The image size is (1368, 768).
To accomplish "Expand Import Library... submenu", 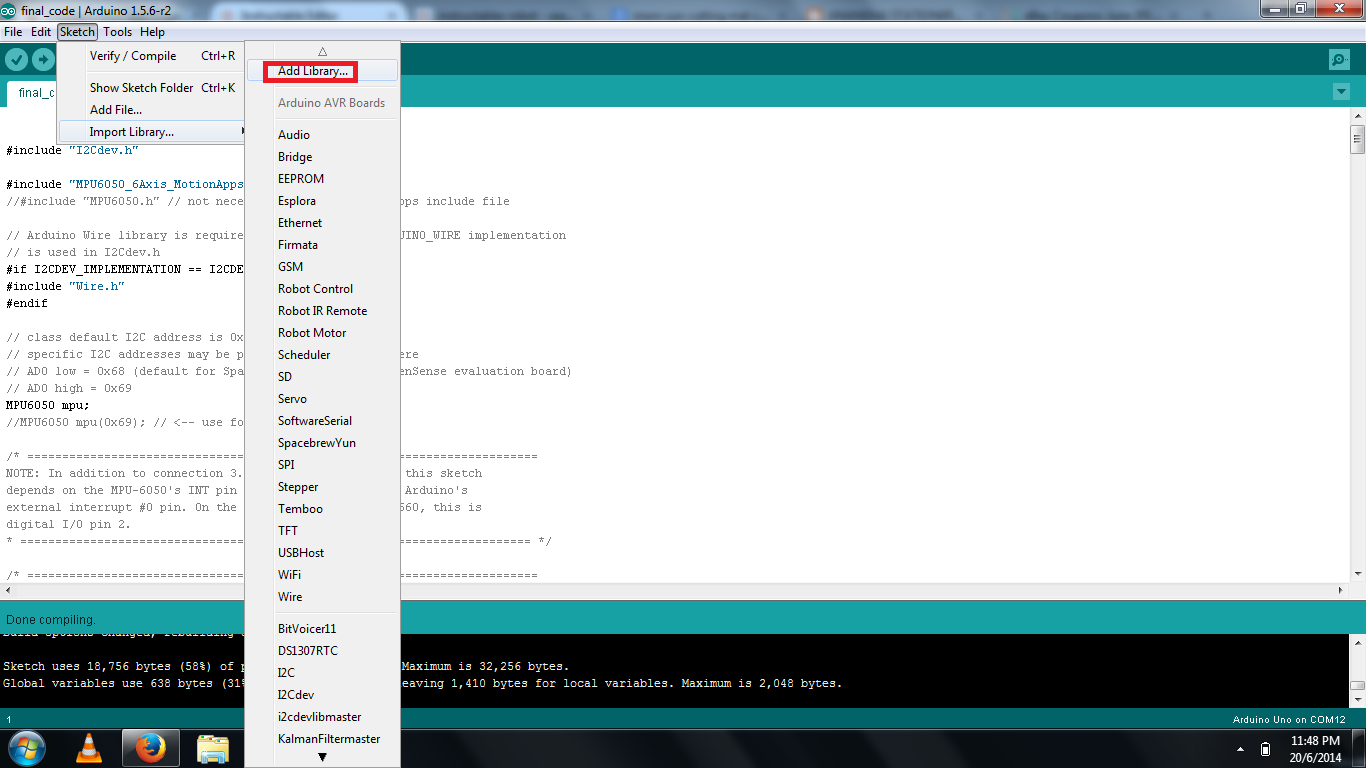I will coord(151,132).
